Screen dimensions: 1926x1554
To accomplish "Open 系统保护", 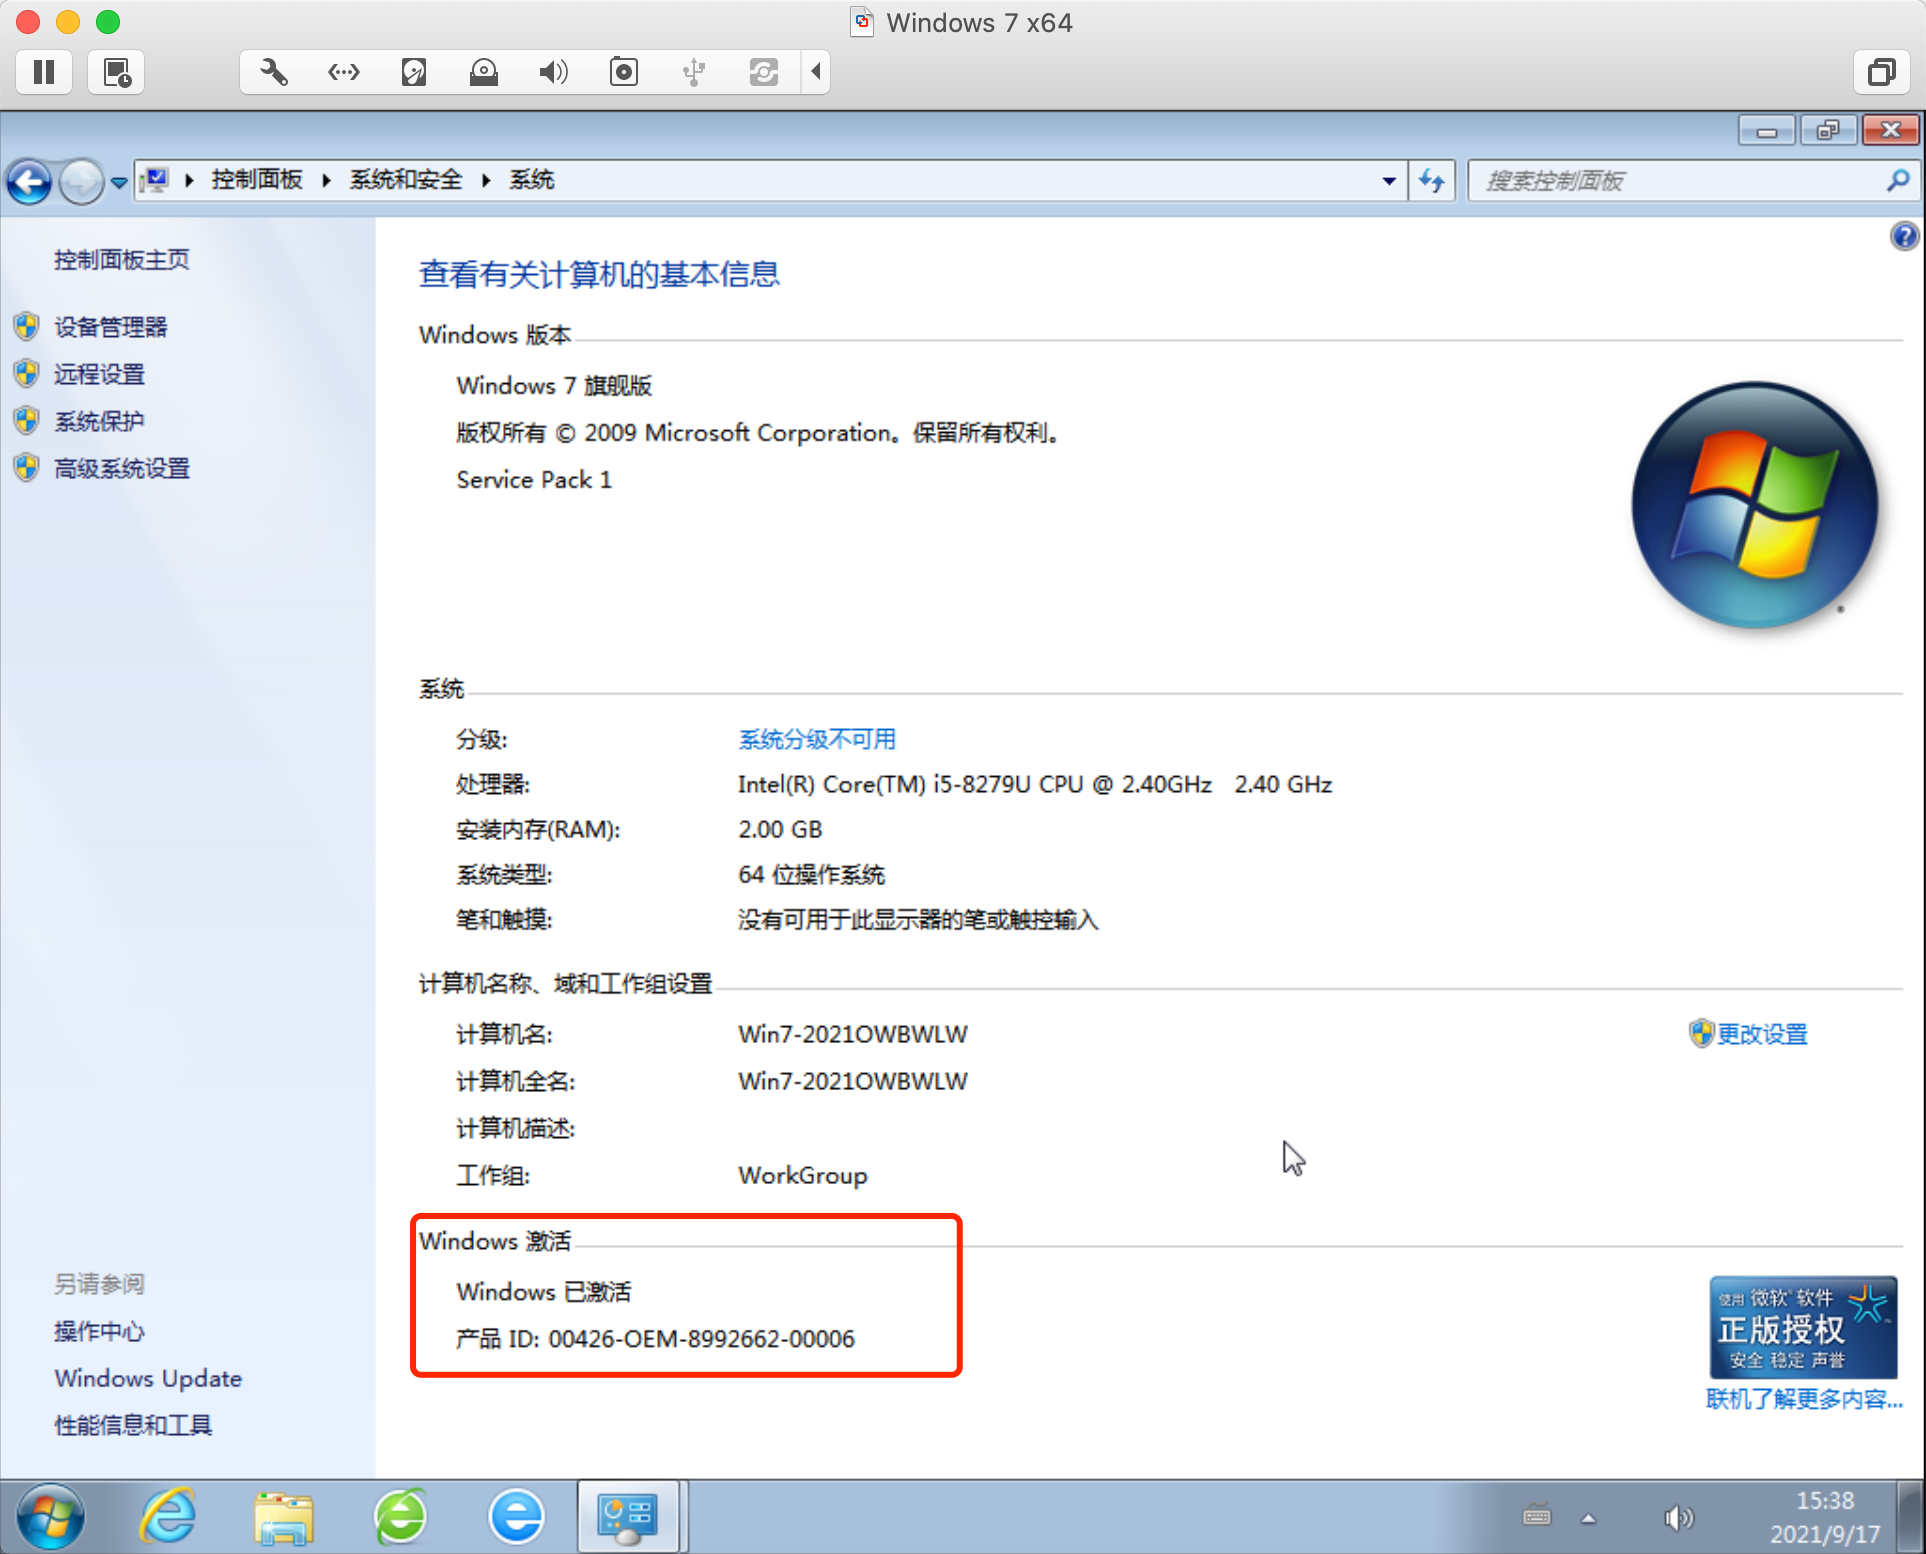I will [99, 421].
